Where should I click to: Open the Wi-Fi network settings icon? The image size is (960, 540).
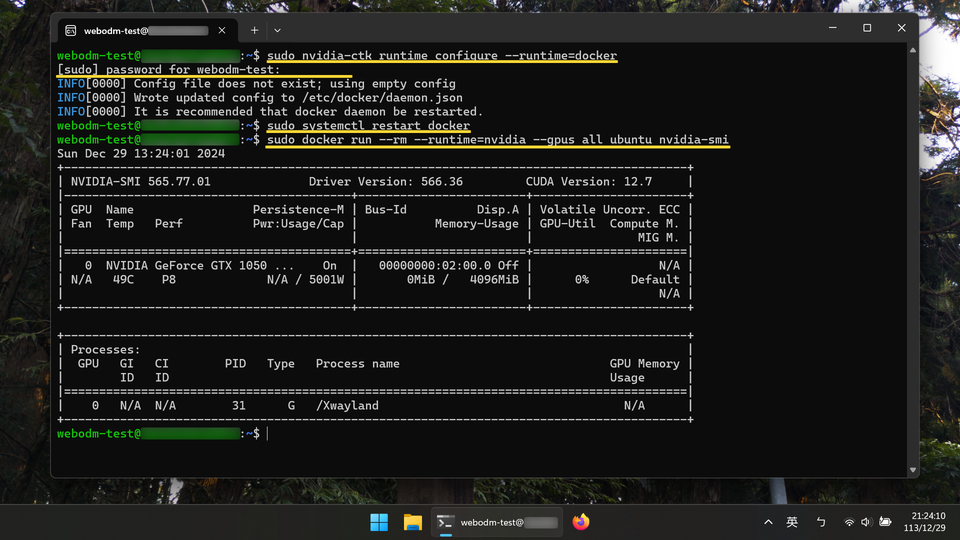pos(849,522)
